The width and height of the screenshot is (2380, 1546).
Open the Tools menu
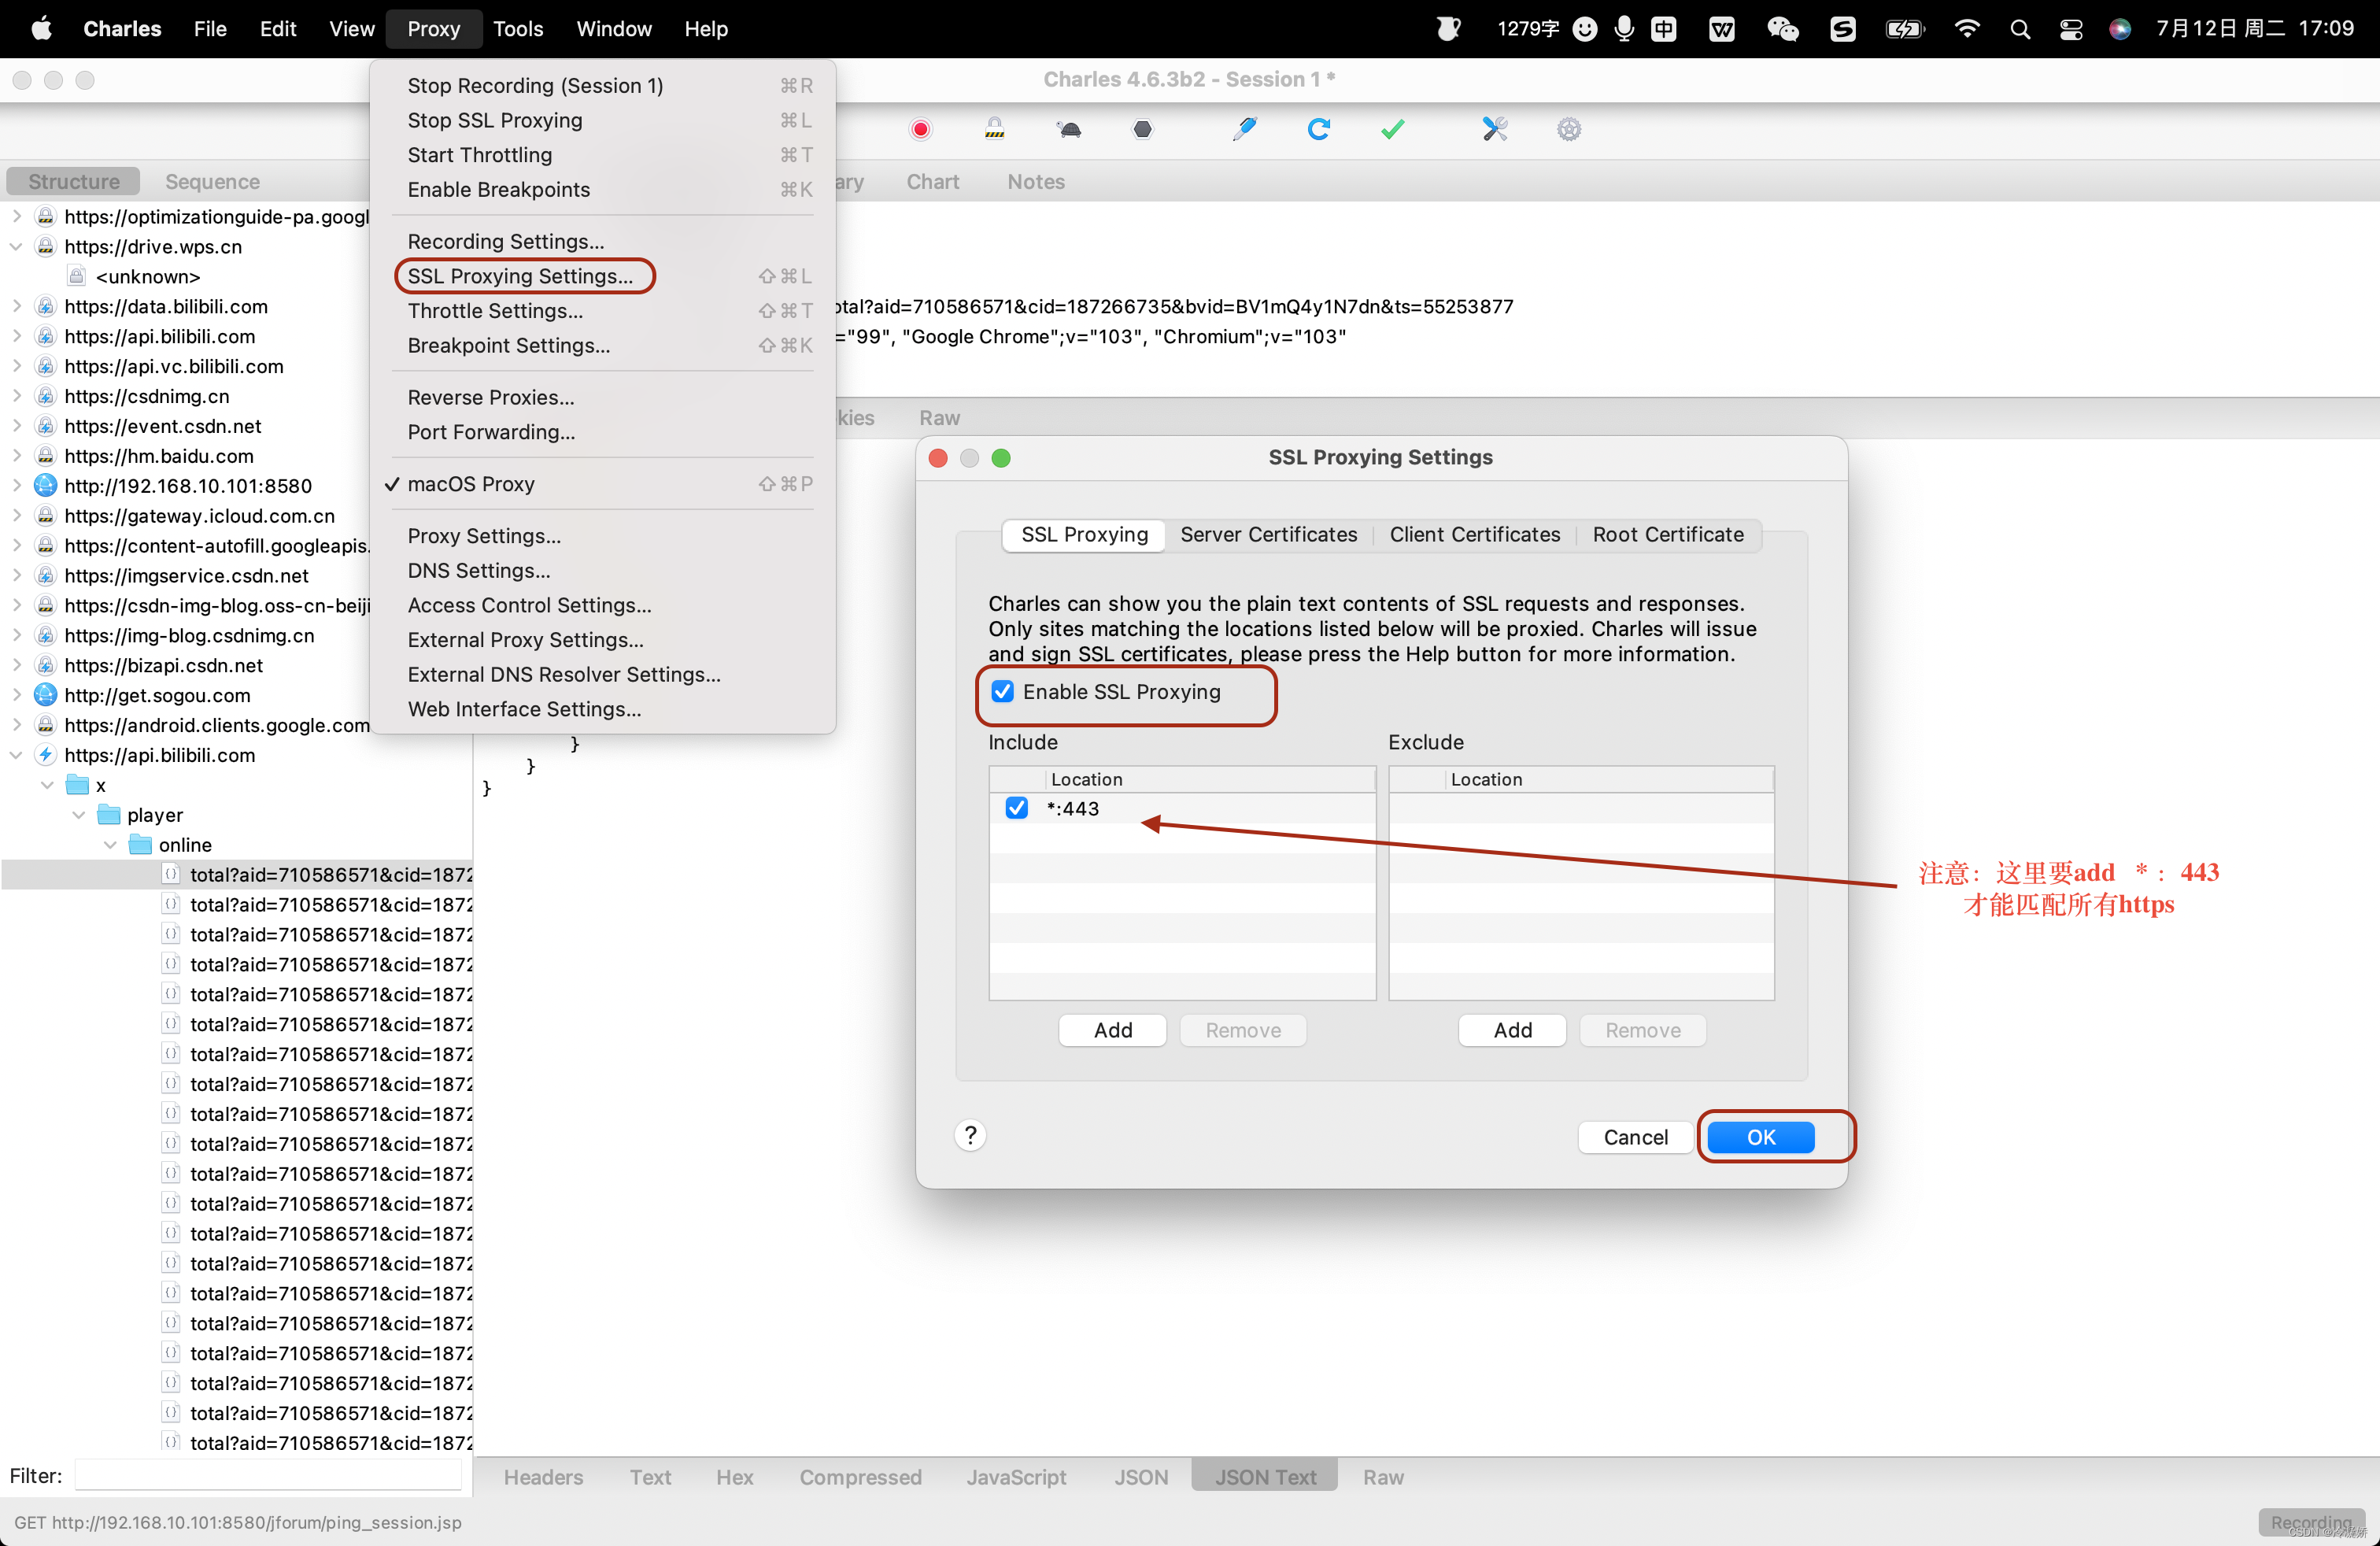(517, 29)
